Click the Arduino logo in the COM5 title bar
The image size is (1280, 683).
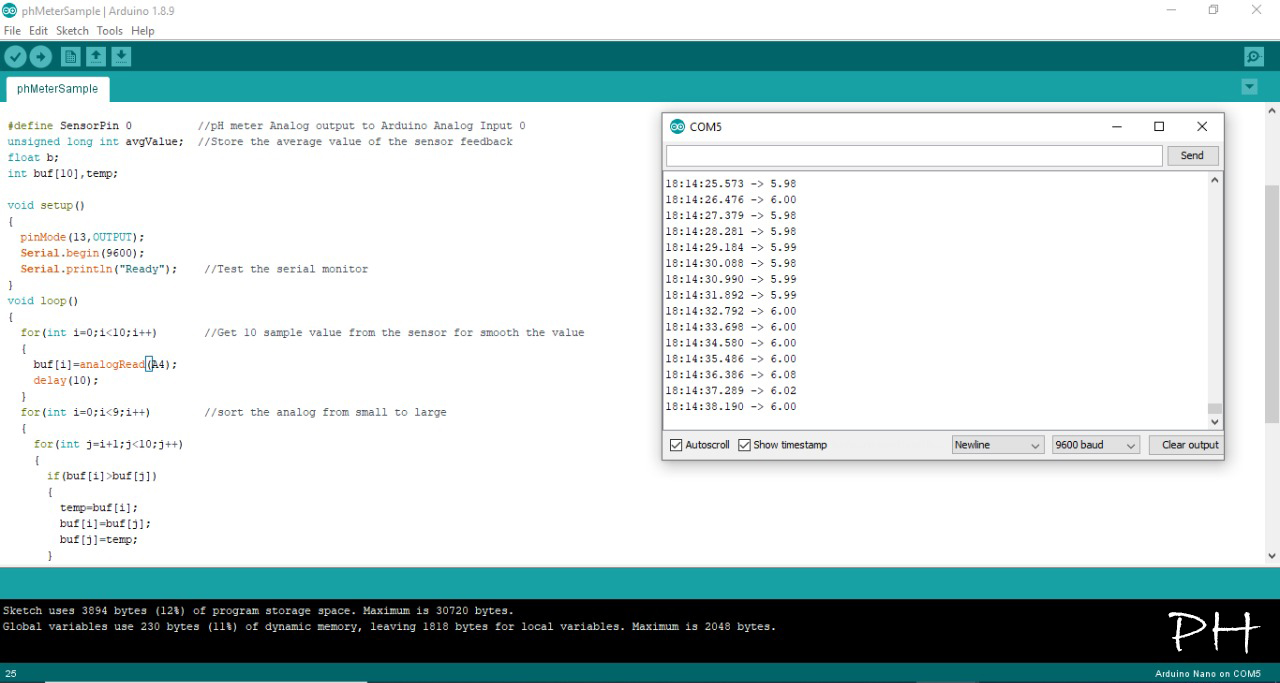pos(678,126)
